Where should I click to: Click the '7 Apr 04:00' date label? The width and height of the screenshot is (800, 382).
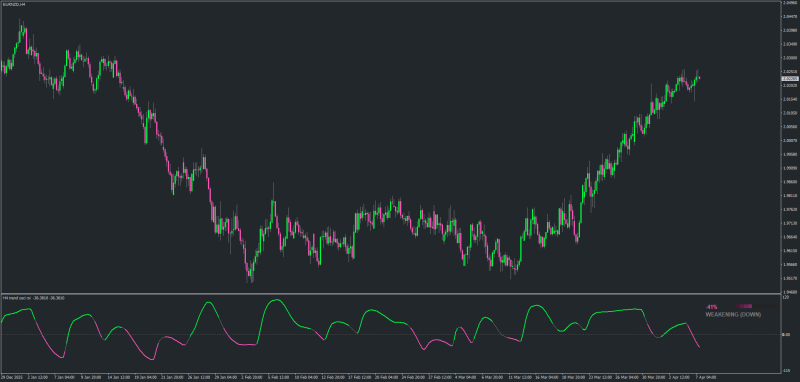tap(707, 377)
